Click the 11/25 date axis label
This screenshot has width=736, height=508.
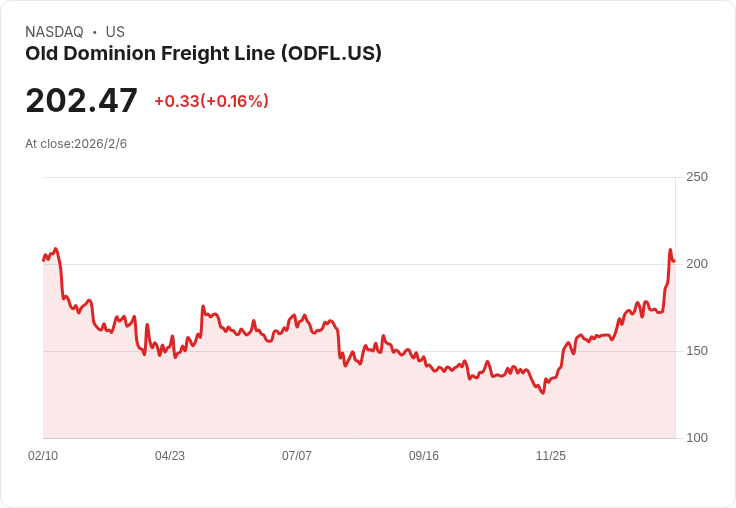[551, 456]
